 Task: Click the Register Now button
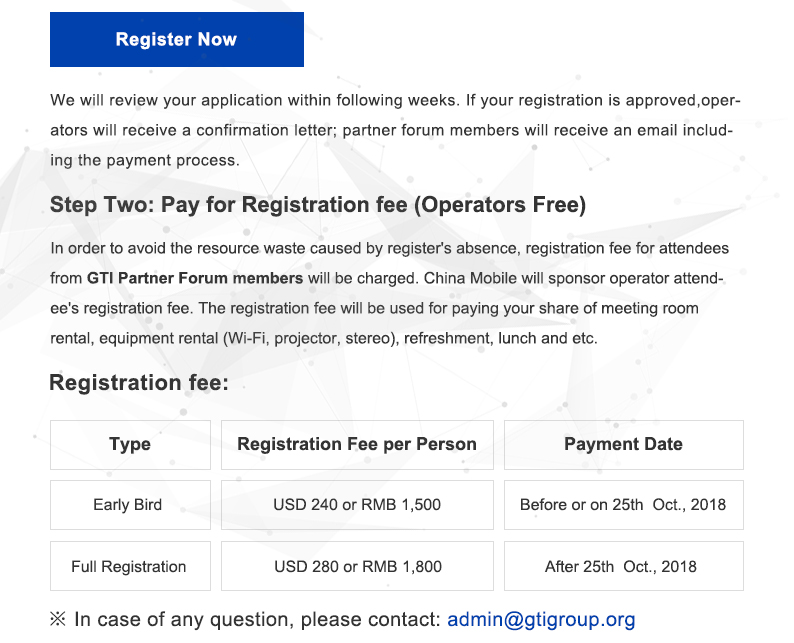177,39
